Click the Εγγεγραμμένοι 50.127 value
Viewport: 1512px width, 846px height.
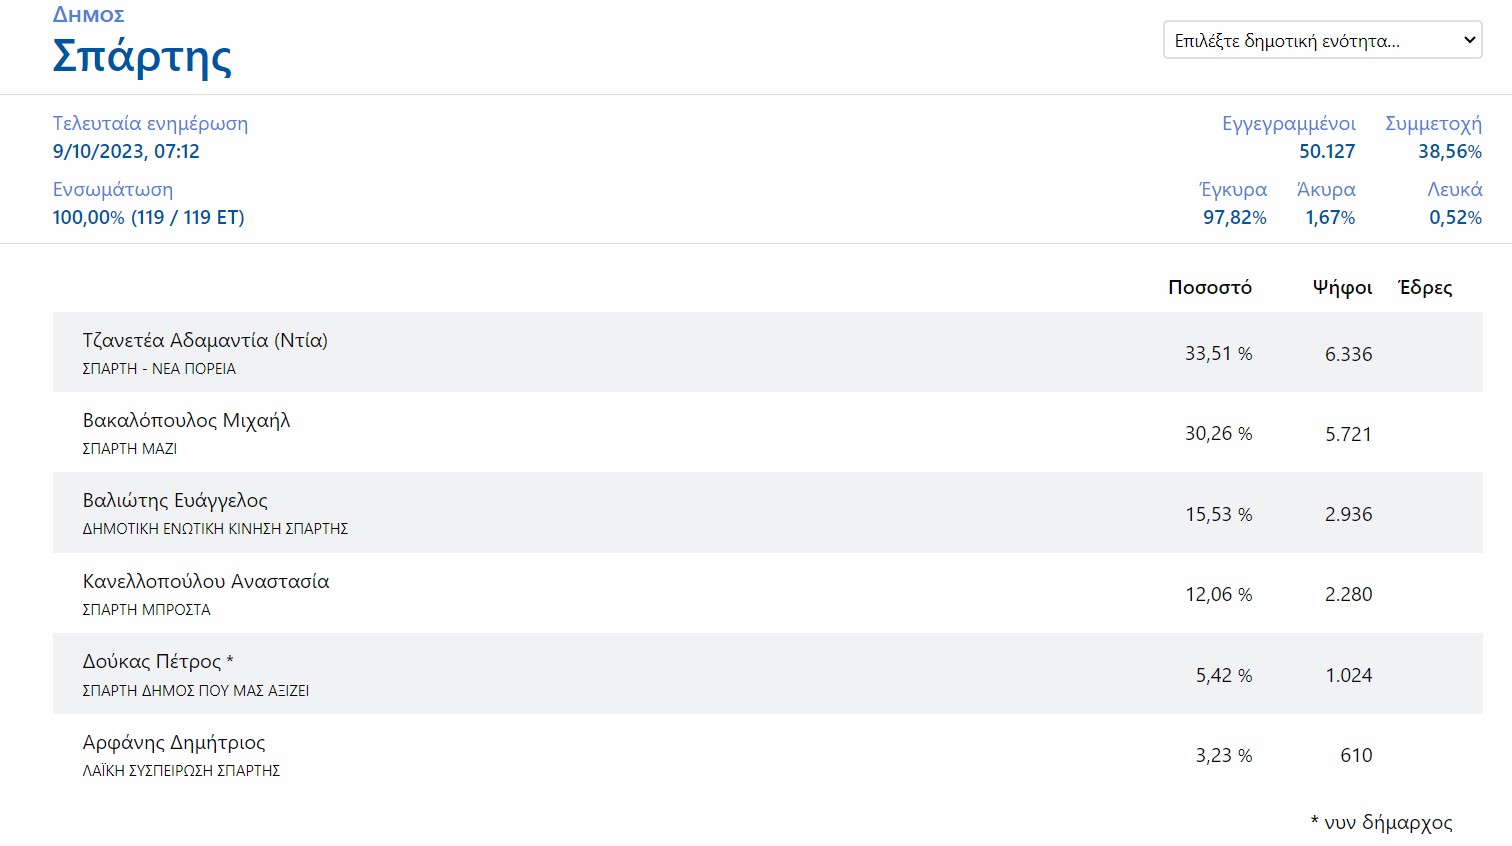pos(1327,152)
